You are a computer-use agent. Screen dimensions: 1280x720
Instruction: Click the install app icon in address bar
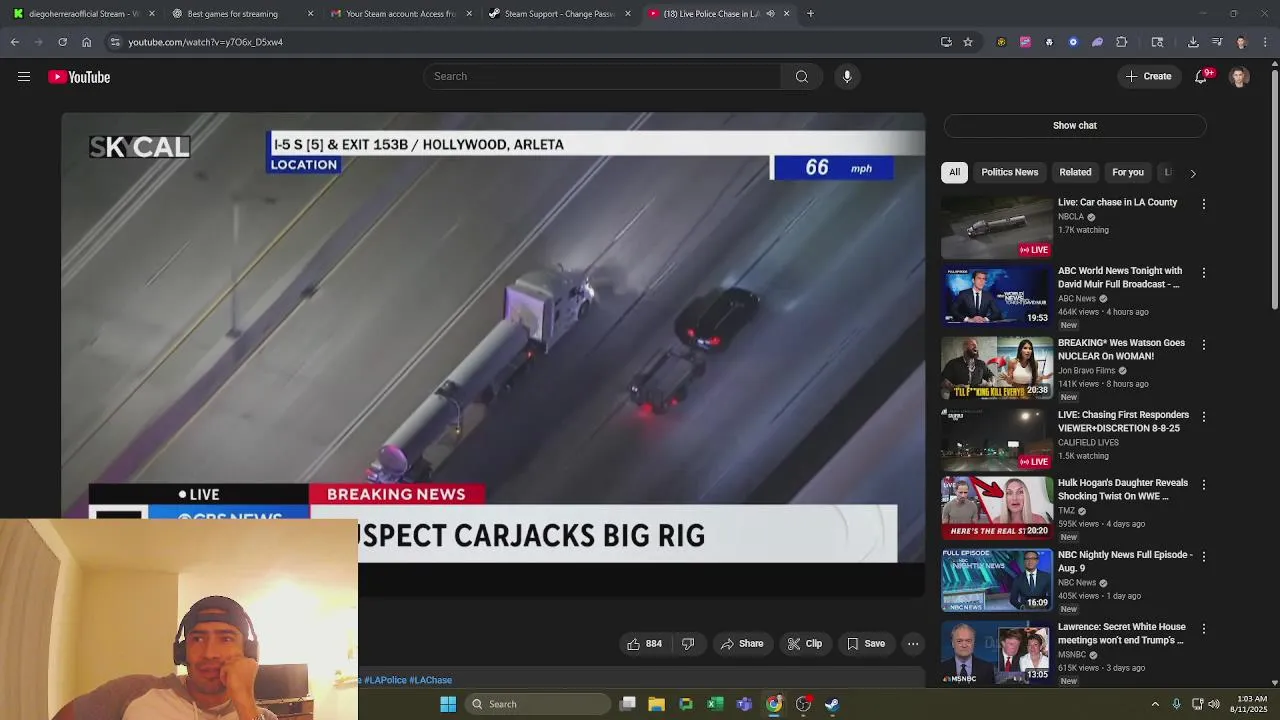(x=946, y=42)
